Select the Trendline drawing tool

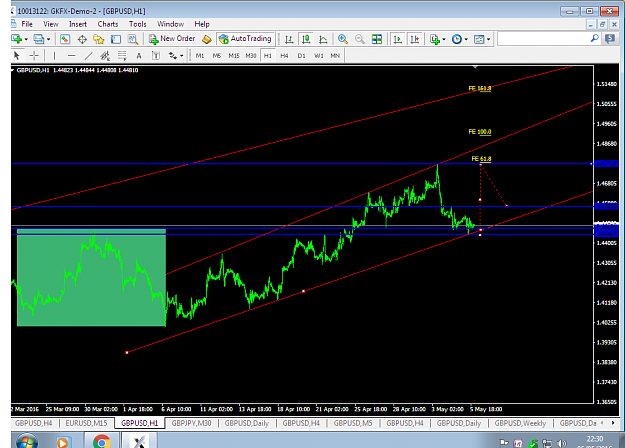88,55
